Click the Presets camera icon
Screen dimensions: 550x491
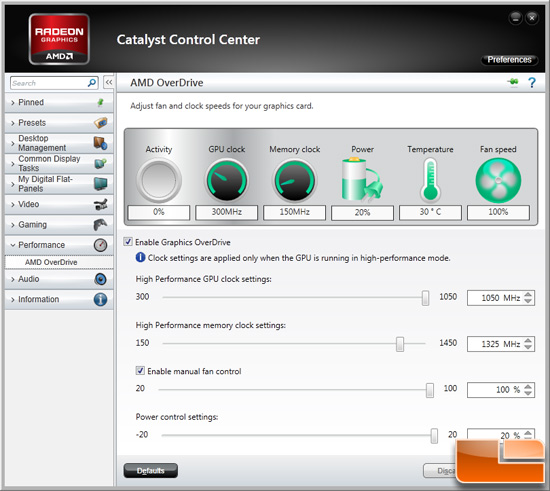click(101, 123)
